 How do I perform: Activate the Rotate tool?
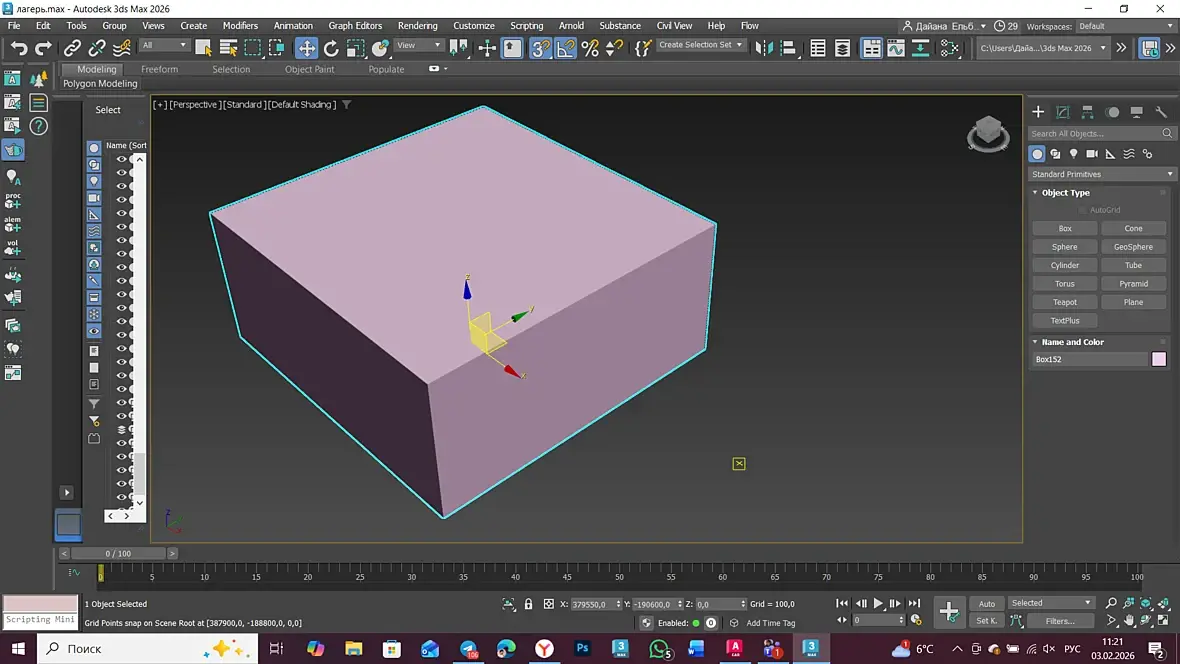331,48
